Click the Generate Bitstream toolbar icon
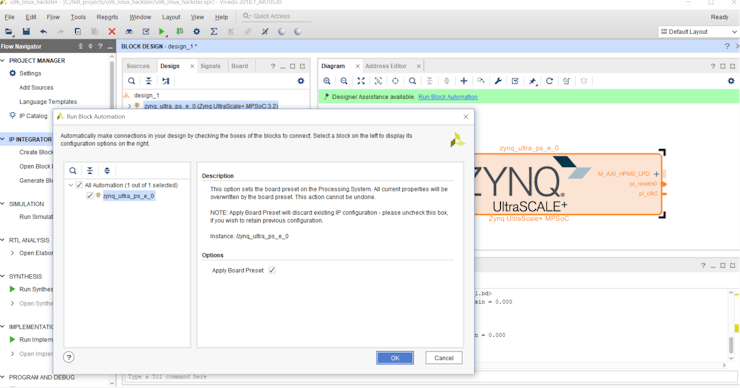The image size is (740, 388). [180, 32]
